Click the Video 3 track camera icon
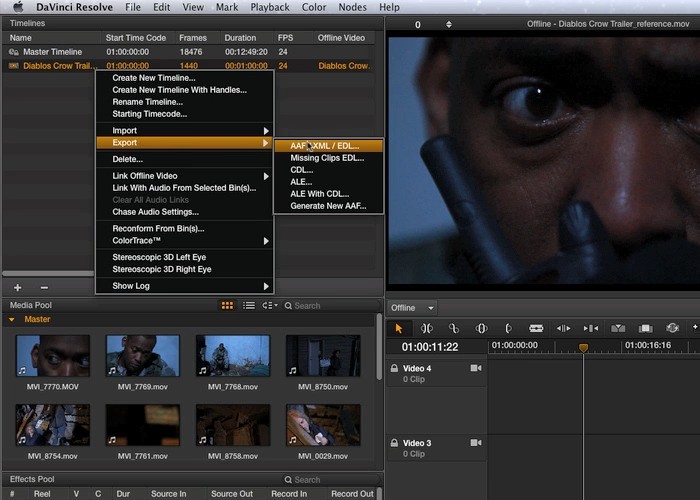 tap(476, 443)
